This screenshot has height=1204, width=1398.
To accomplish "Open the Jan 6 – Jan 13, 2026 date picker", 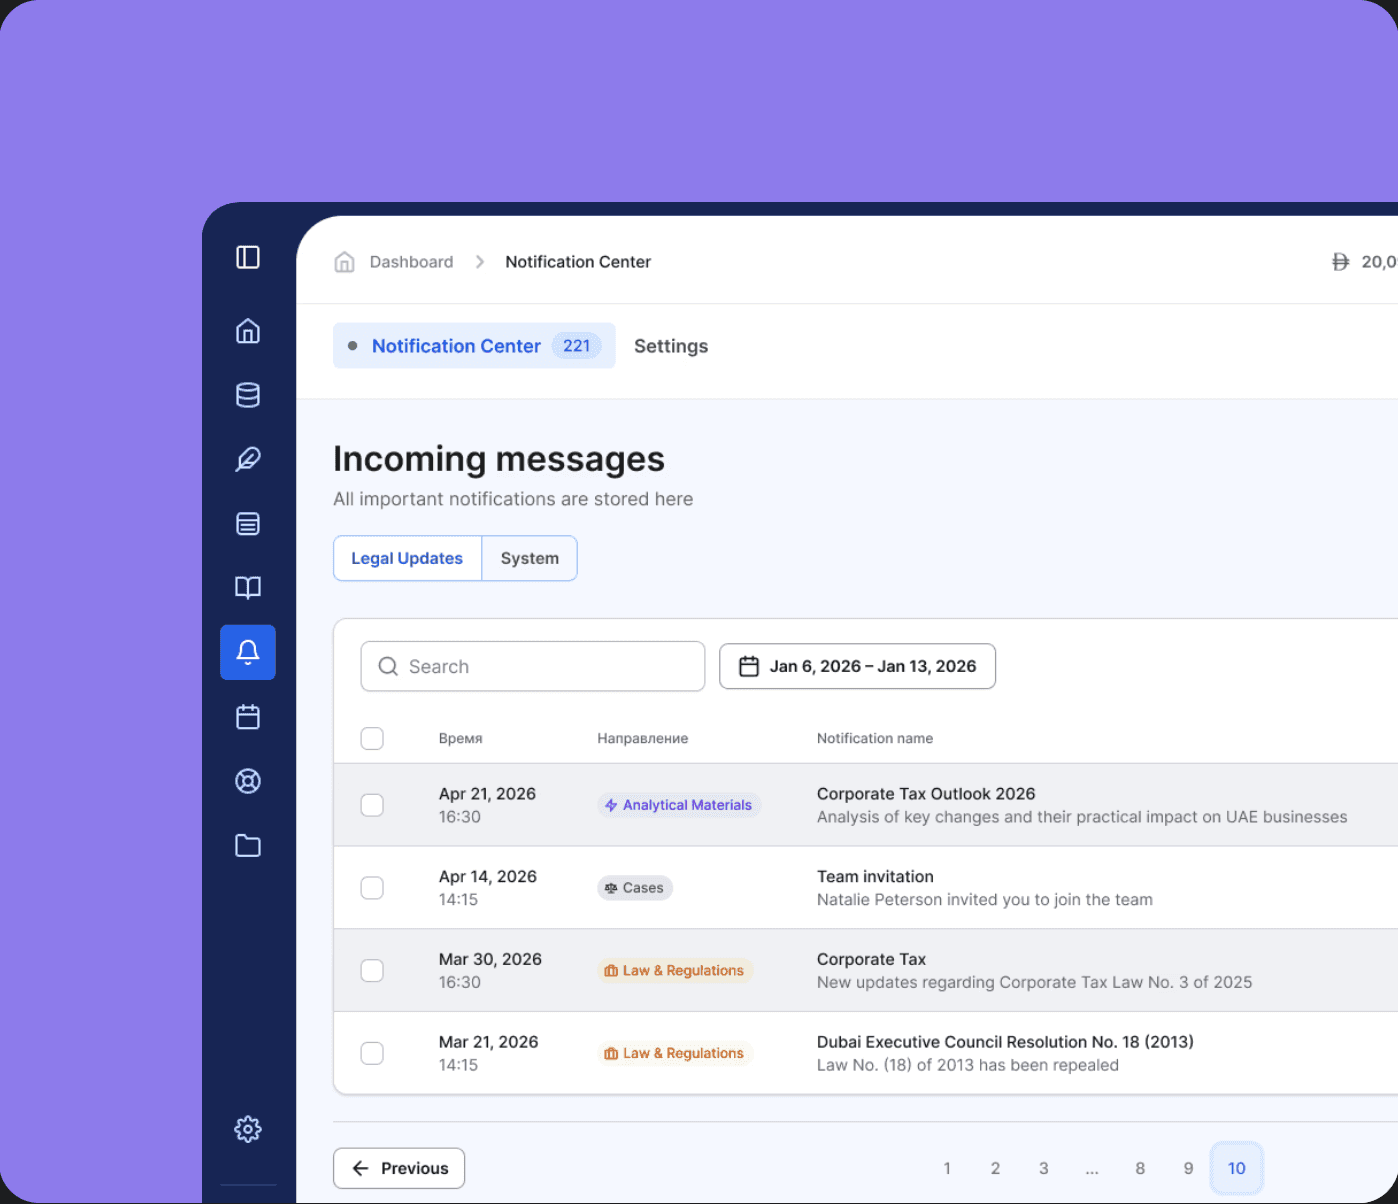I will [857, 666].
